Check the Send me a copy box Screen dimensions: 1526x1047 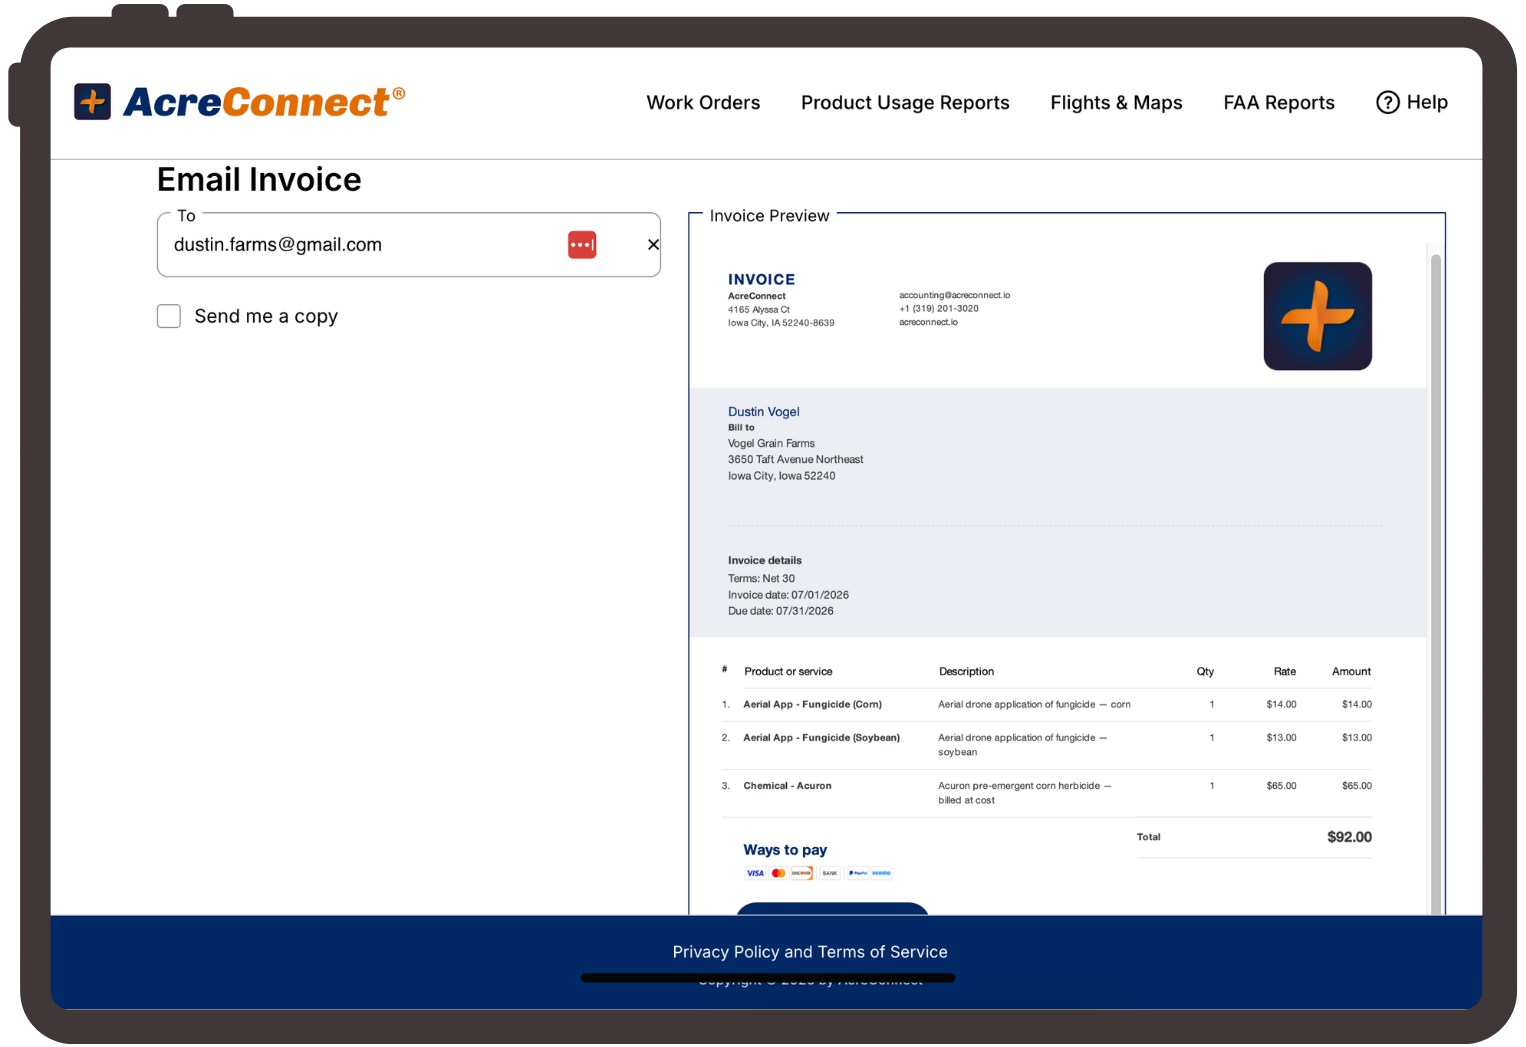(169, 316)
